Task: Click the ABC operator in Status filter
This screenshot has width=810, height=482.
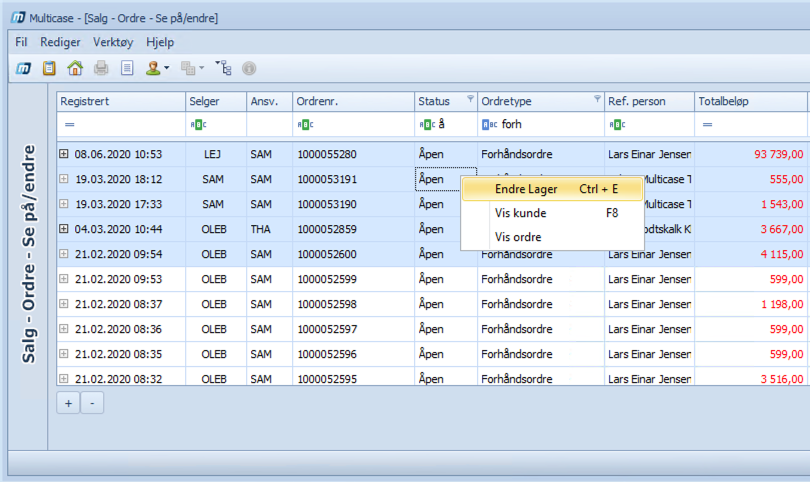Action: tap(427, 125)
